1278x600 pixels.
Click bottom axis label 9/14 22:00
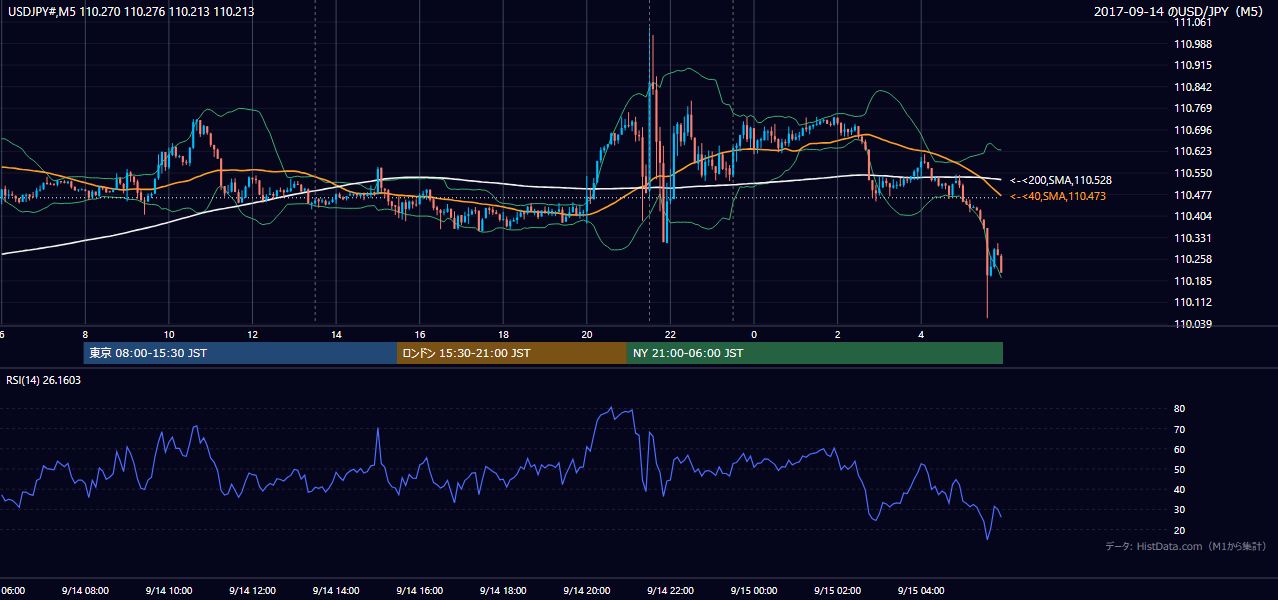coord(671,590)
